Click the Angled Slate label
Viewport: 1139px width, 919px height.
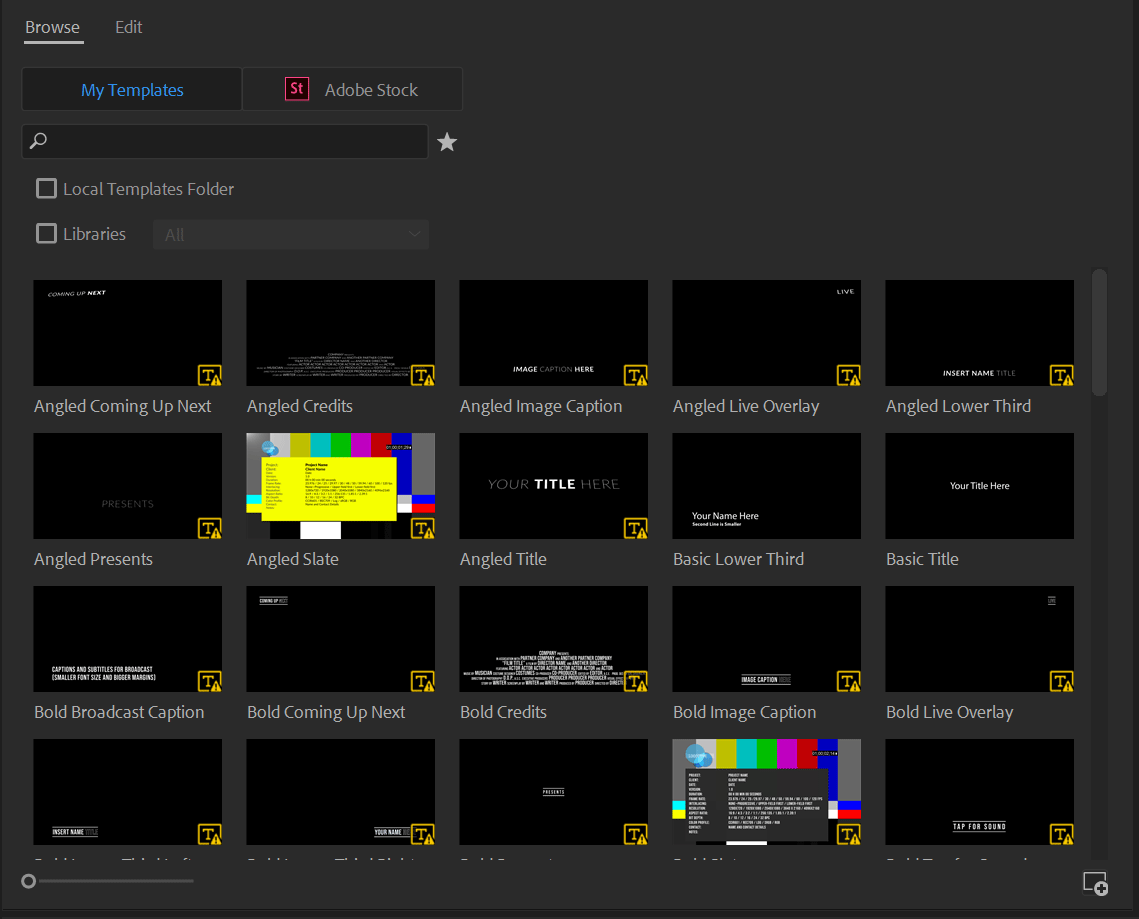[x=293, y=559]
